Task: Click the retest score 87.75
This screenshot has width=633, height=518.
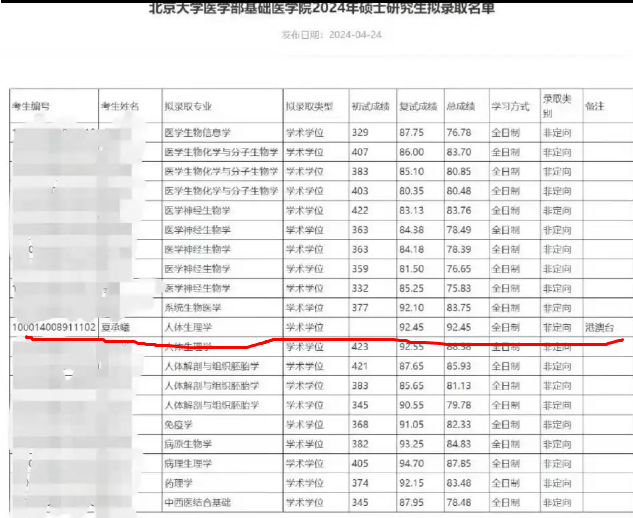Action: coord(411,133)
